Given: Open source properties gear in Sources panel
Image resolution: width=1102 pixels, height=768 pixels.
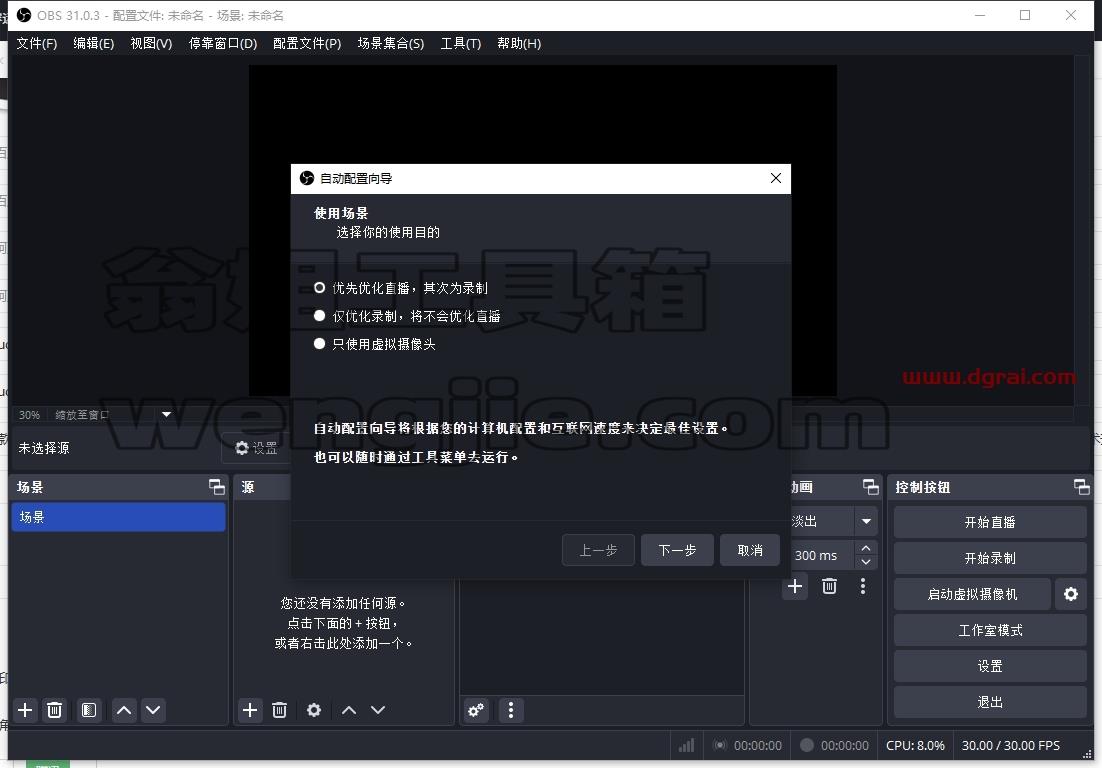Looking at the screenshot, I should pos(313,710).
